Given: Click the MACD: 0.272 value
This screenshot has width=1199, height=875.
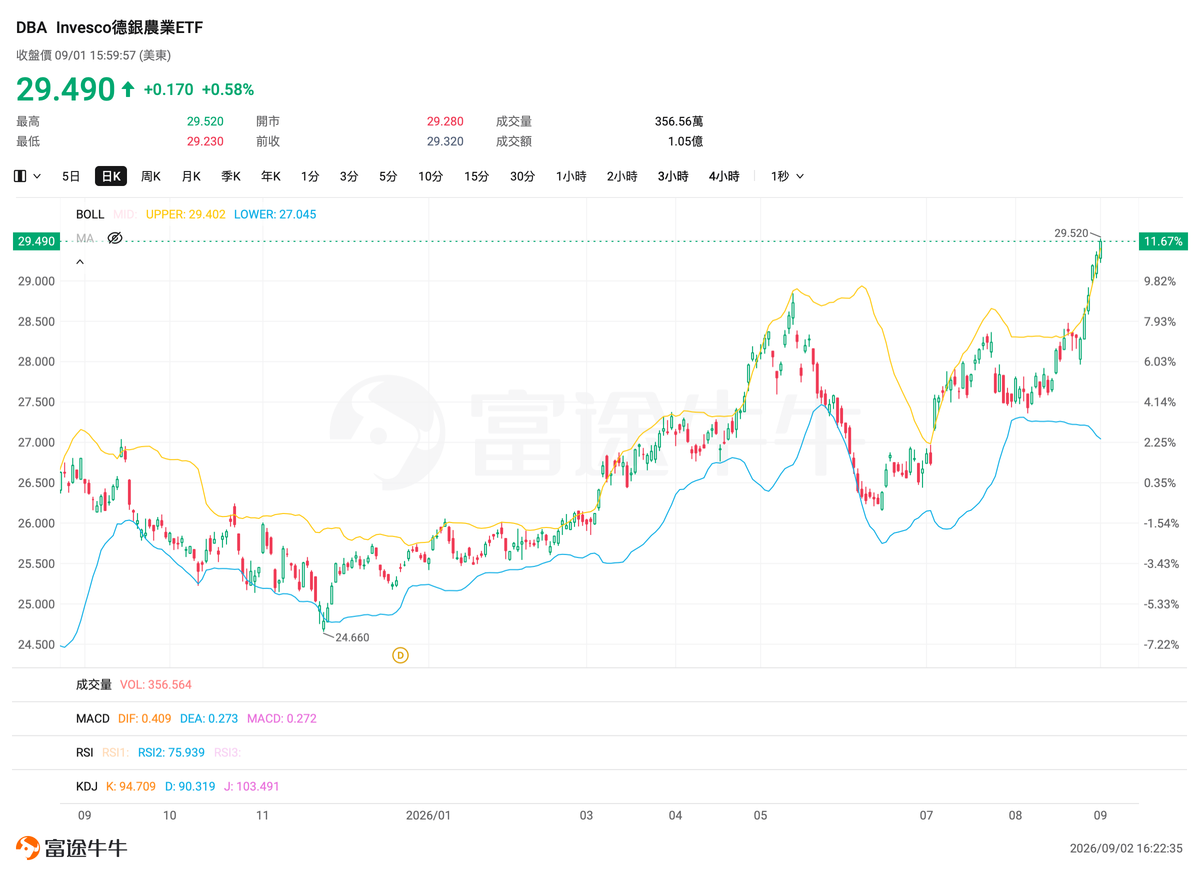Looking at the screenshot, I should click(x=281, y=718).
